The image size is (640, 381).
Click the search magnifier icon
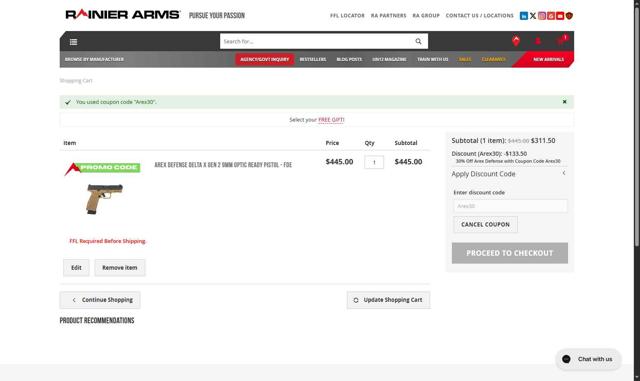click(x=418, y=41)
